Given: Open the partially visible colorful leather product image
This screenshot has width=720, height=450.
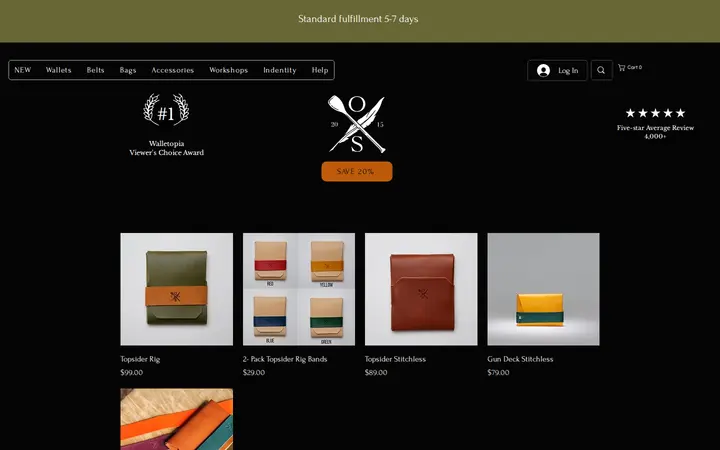Looking at the screenshot, I should point(176,419).
